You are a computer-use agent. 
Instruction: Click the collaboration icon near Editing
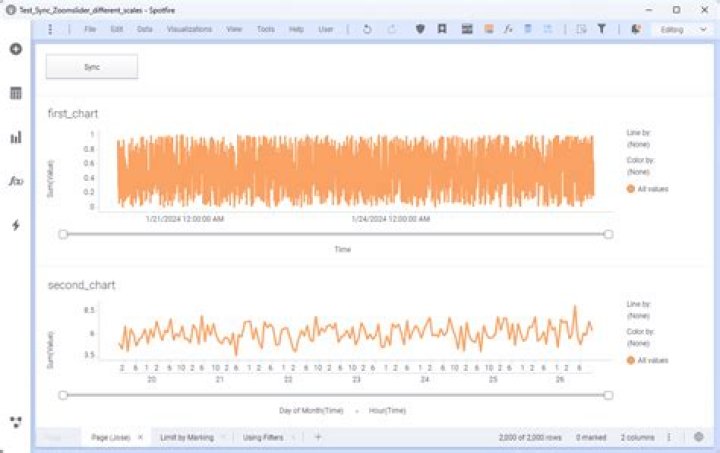[x=636, y=29]
